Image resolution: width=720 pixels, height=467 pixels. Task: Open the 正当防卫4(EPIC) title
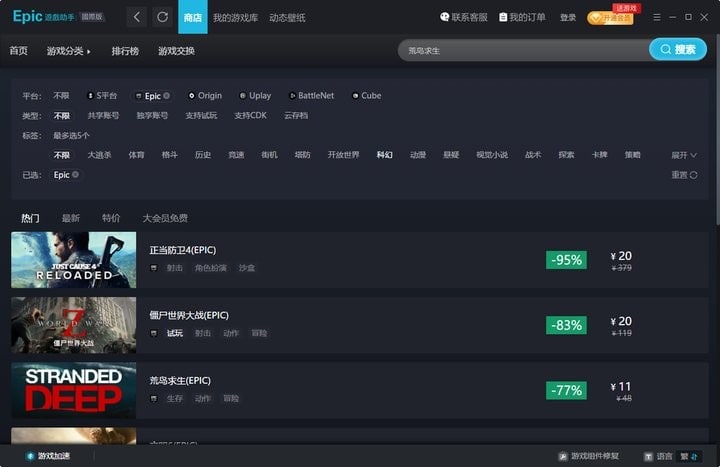183,250
